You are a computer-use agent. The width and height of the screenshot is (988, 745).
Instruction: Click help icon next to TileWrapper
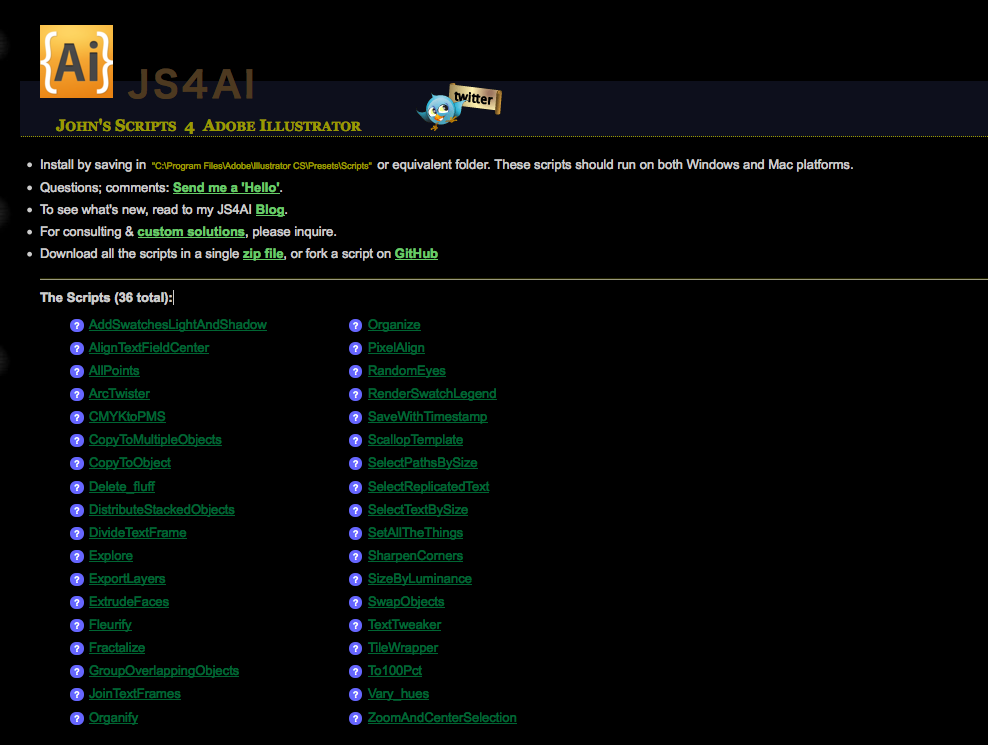click(356, 649)
